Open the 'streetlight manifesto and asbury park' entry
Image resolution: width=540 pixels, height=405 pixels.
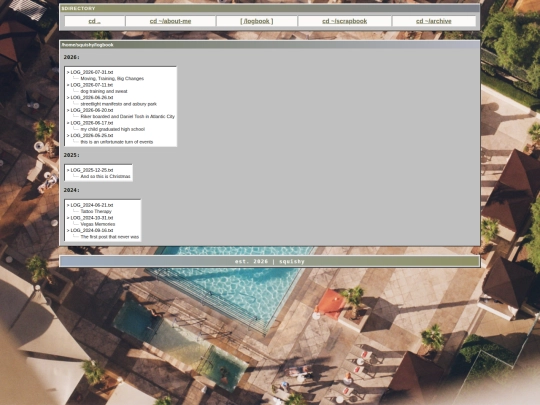coord(118,104)
